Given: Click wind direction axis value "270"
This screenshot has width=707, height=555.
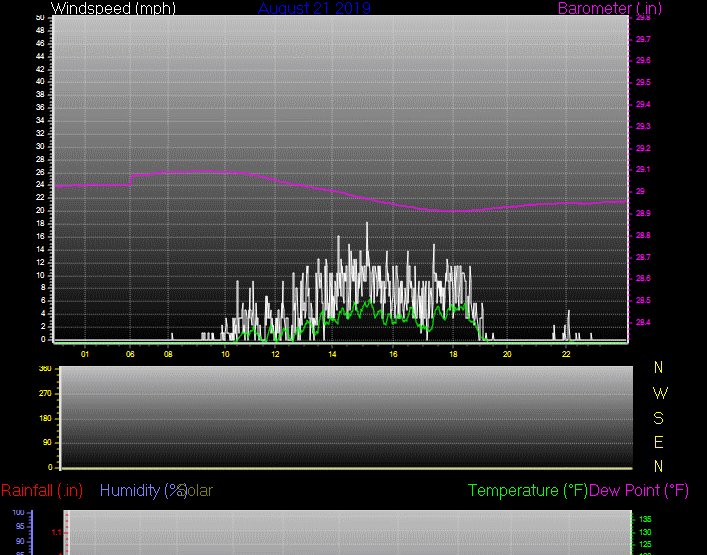Looking at the screenshot, I should 45,394.
